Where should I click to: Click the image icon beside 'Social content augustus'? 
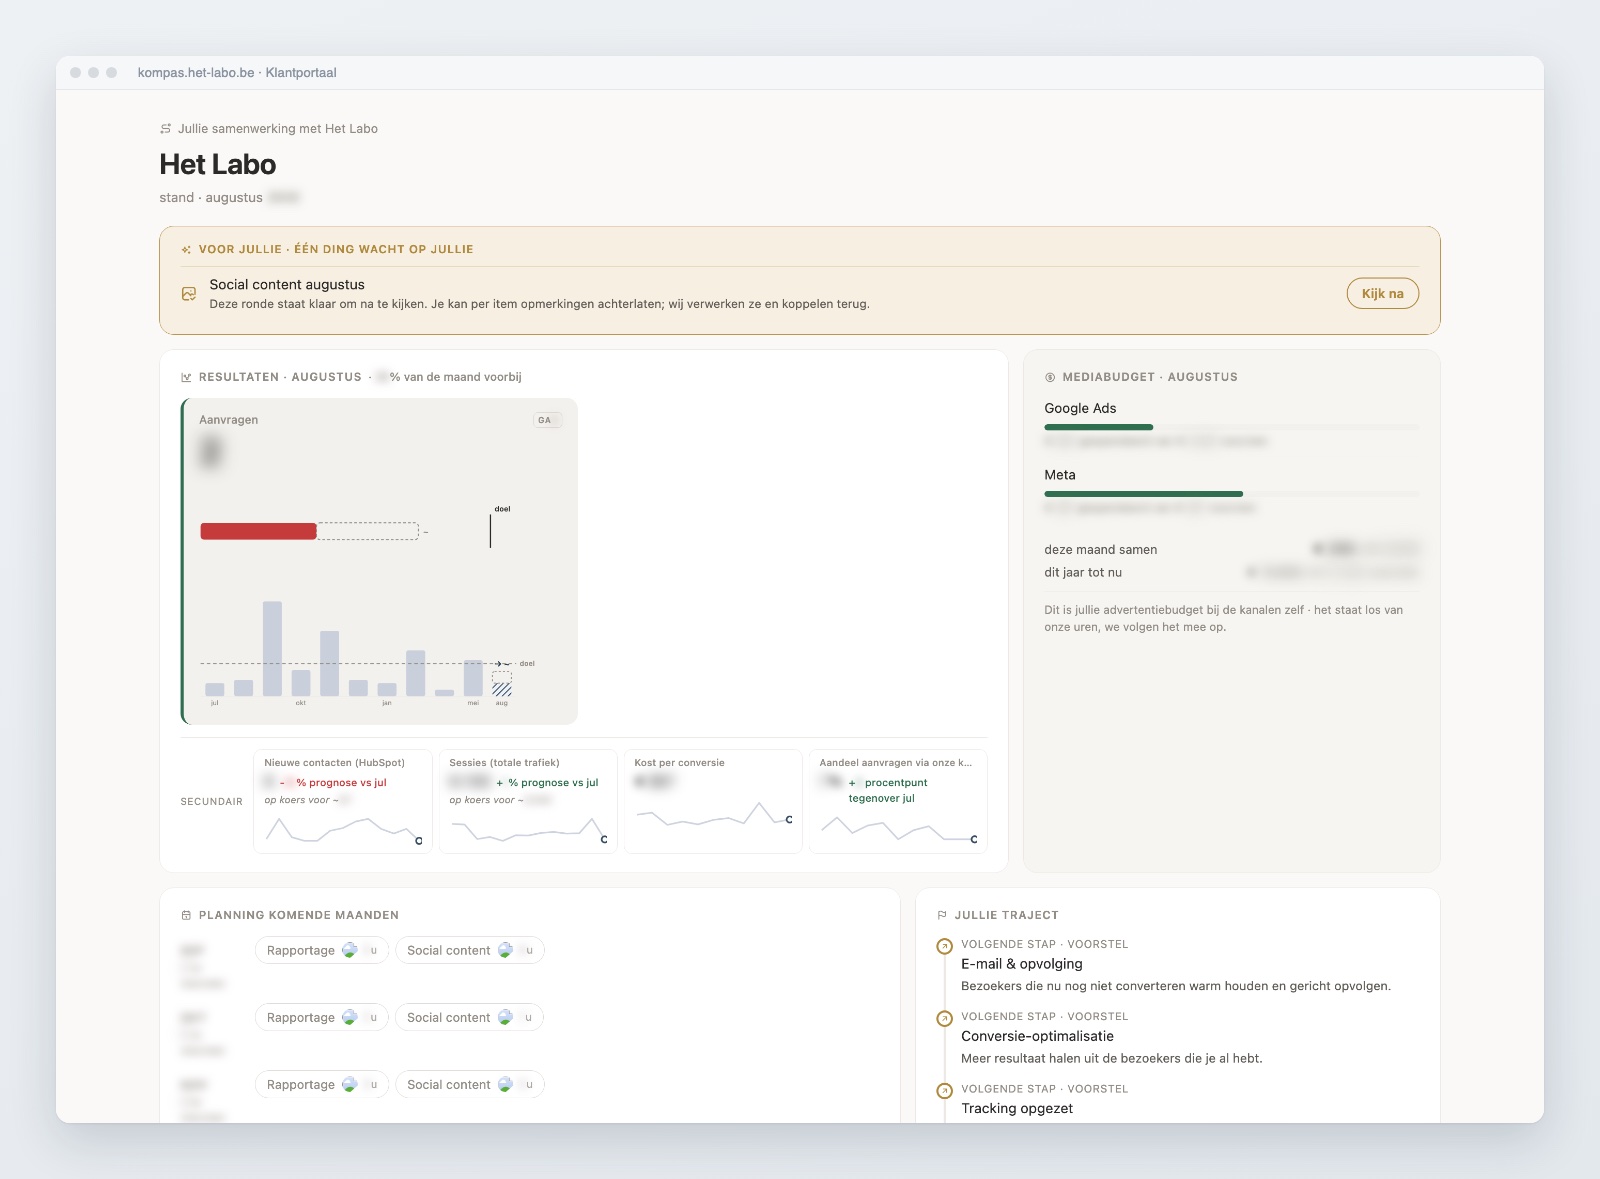pos(189,294)
